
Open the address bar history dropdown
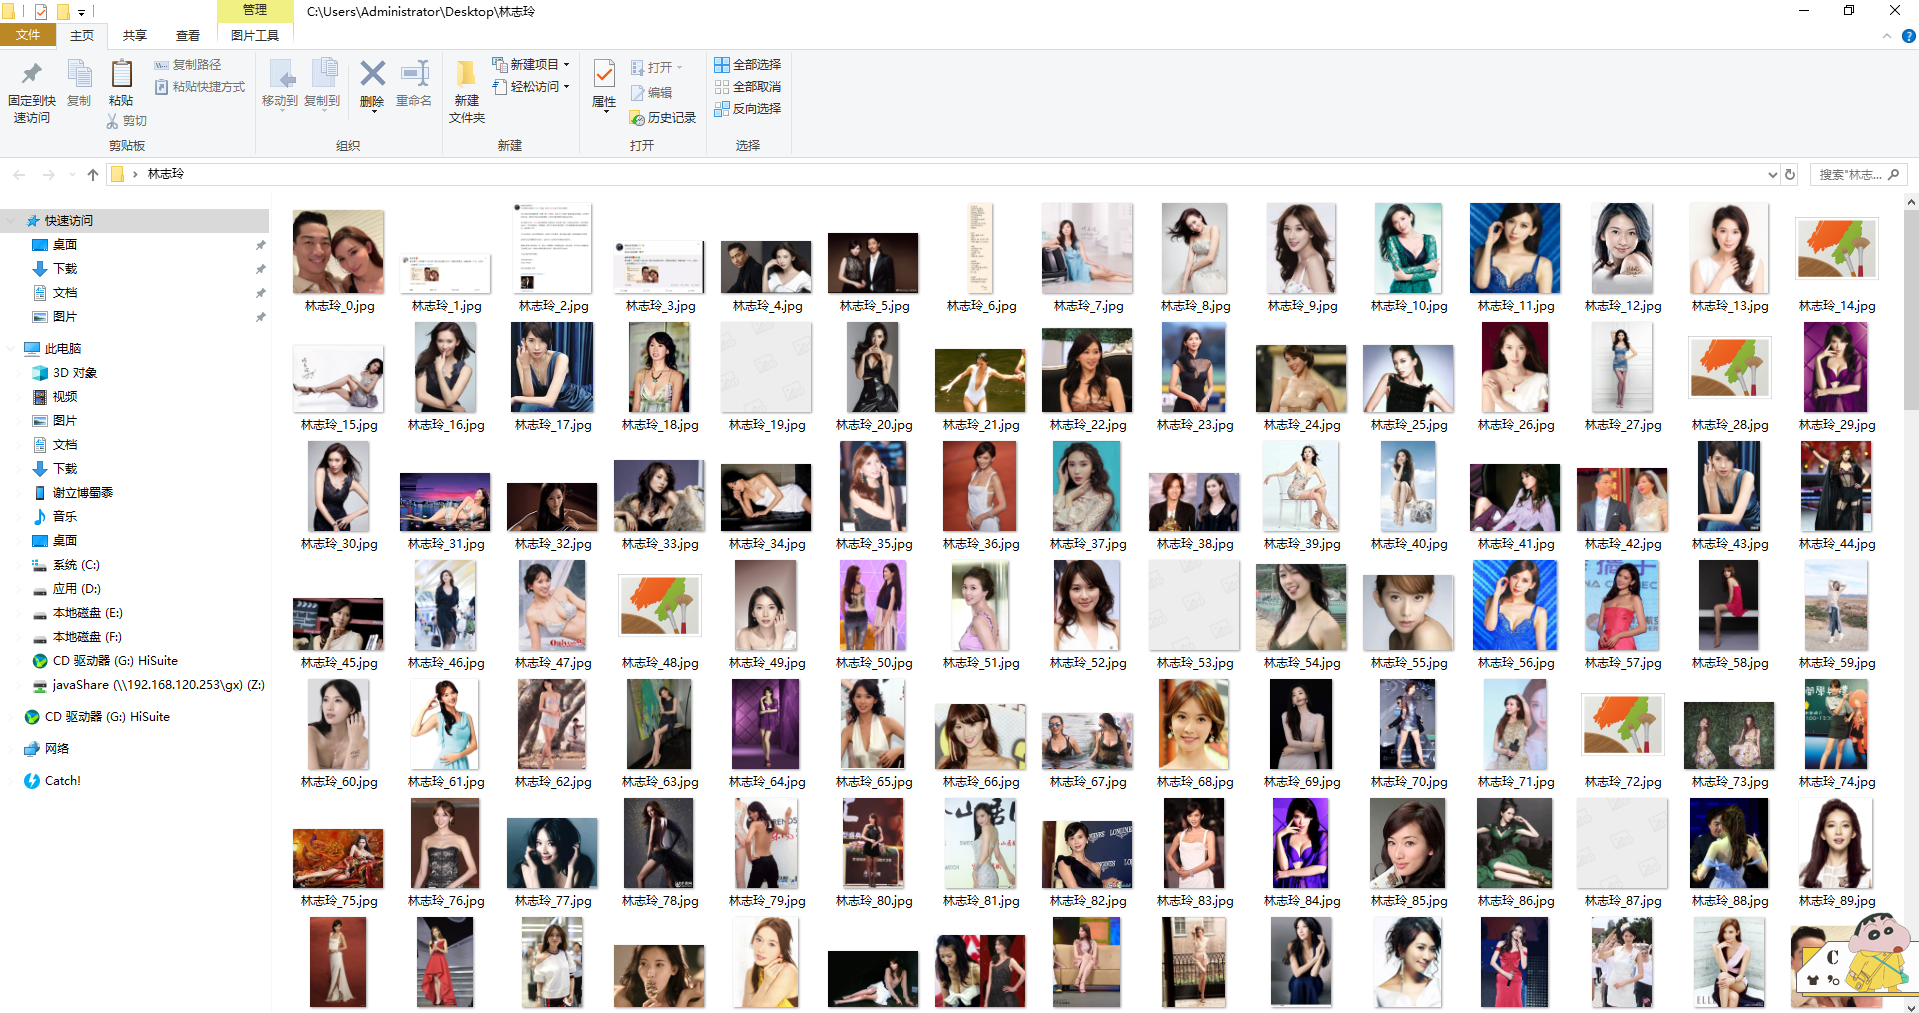tap(1772, 174)
